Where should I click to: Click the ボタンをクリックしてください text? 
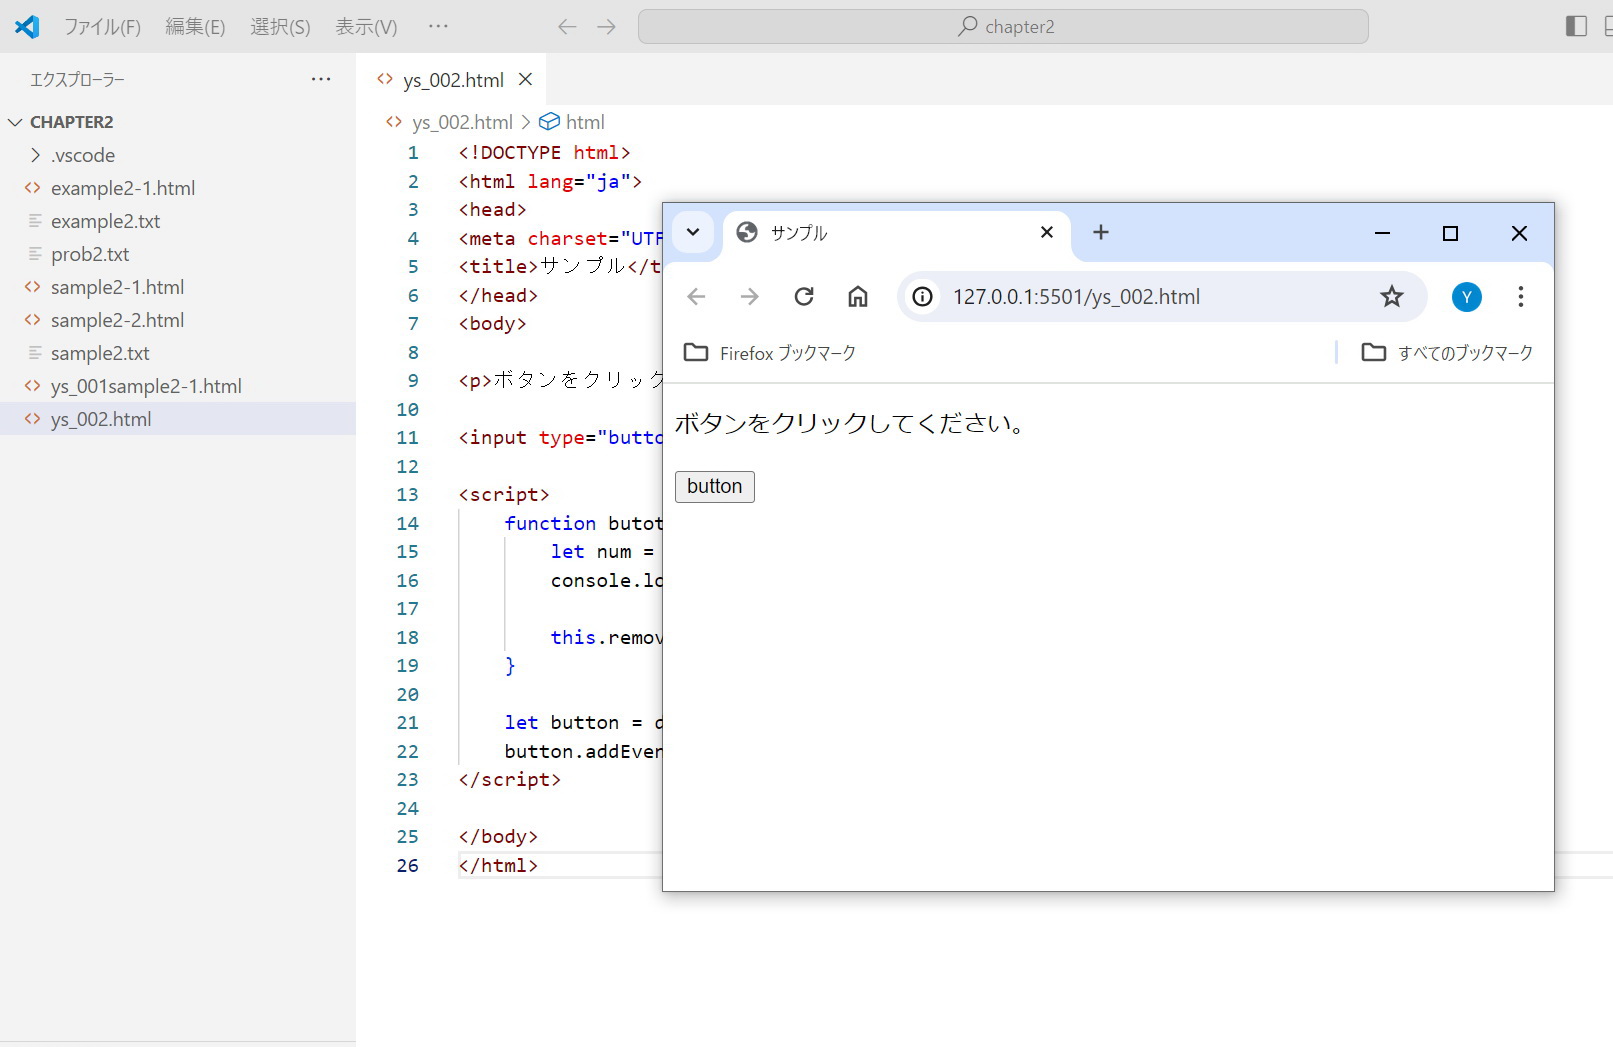tap(852, 424)
